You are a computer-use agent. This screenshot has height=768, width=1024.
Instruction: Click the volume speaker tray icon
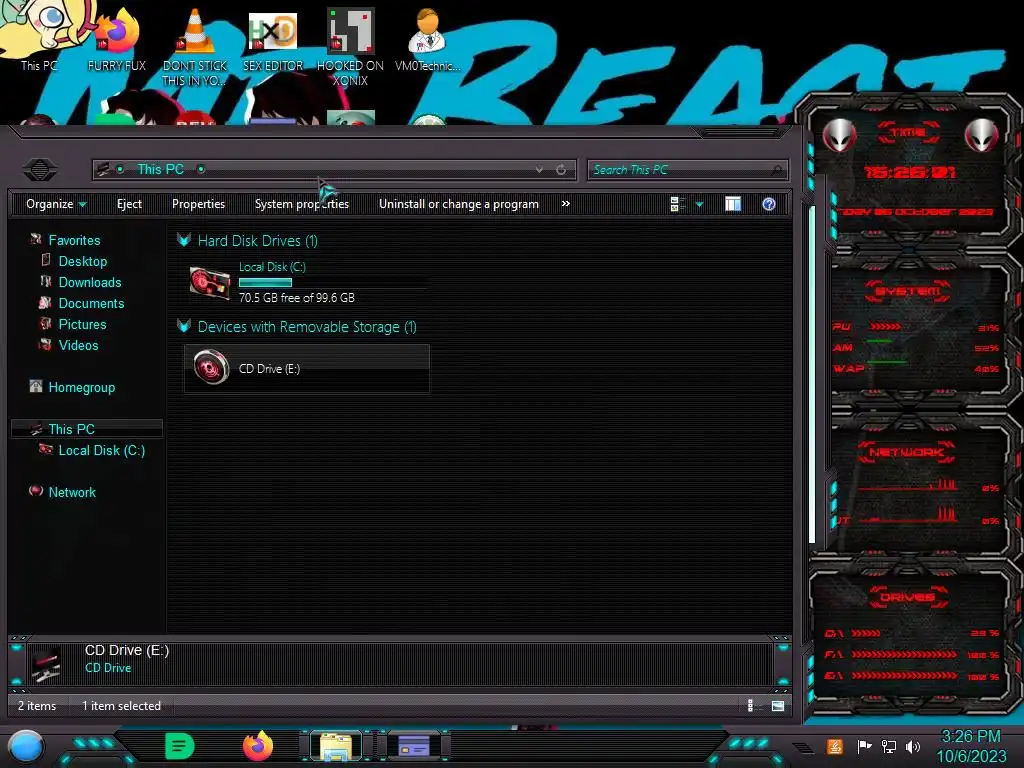912,746
